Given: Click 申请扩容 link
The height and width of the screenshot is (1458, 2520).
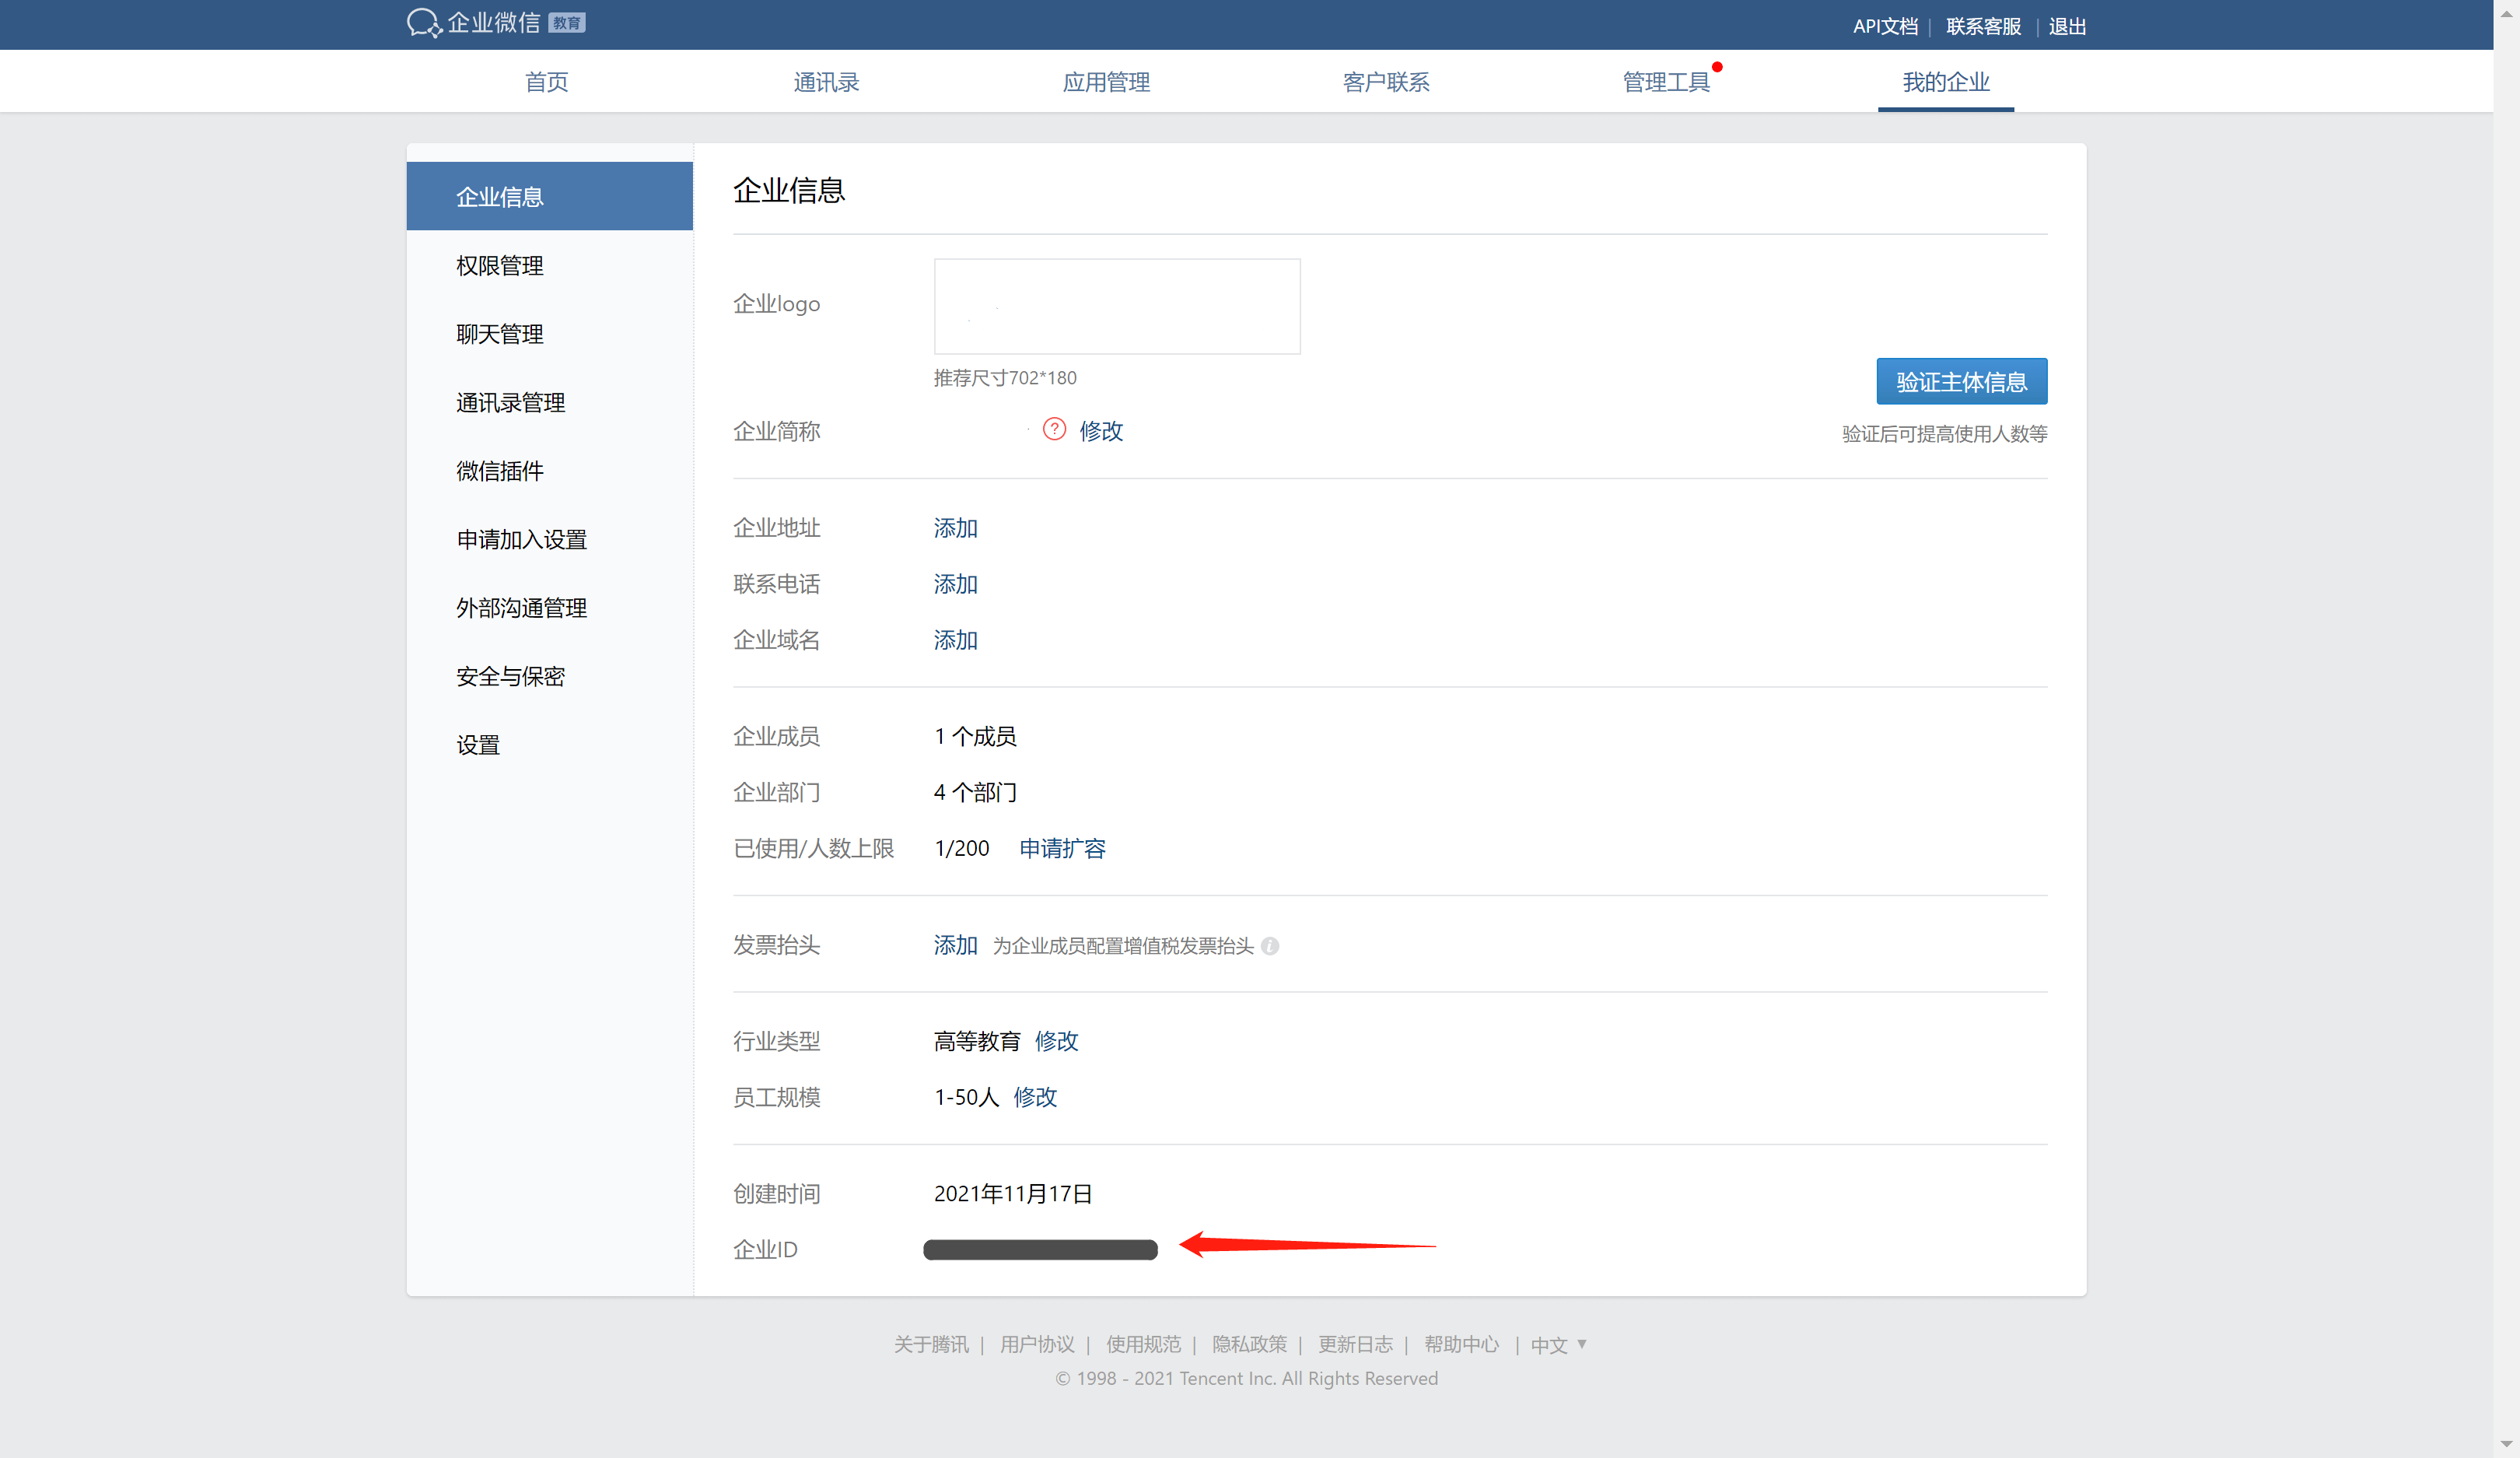Looking at the screenshot, I should coord(1062,849).
